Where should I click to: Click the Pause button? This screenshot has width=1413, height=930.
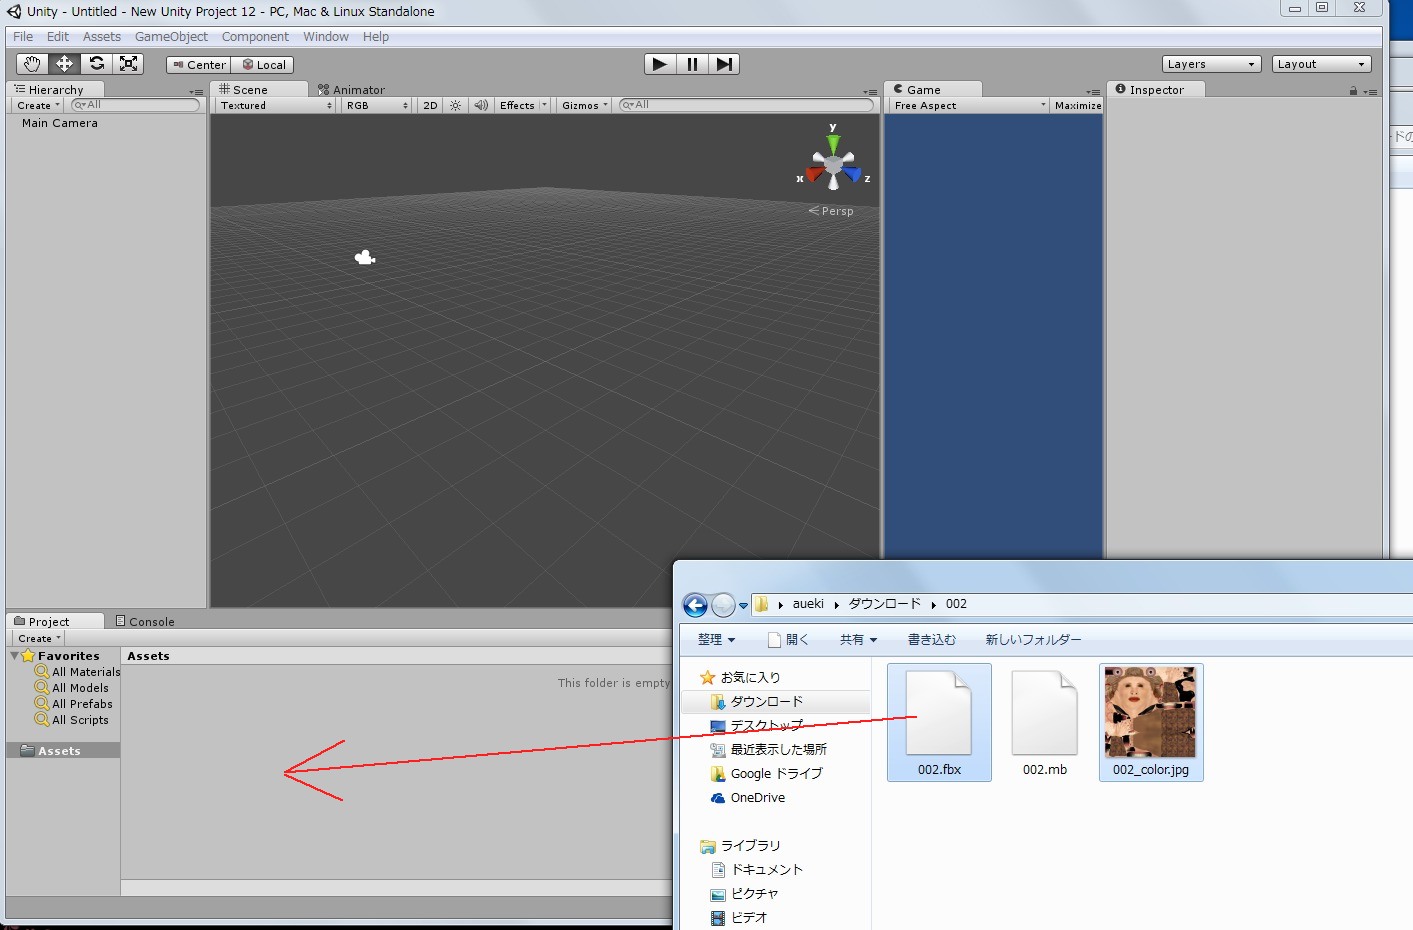692,64
